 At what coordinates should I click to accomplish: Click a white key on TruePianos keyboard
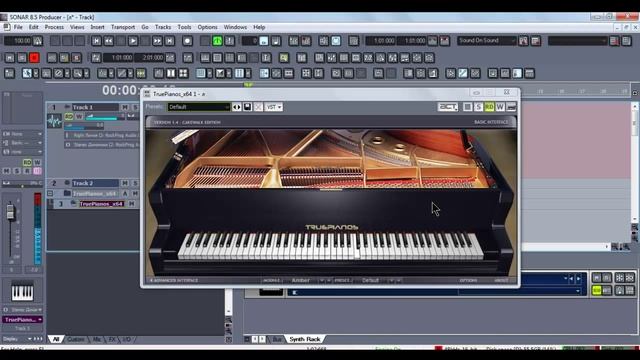(x=356, y=254)
